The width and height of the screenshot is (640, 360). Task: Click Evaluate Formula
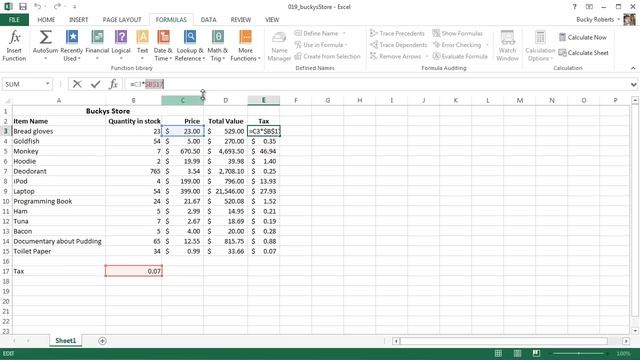[460, 56]
